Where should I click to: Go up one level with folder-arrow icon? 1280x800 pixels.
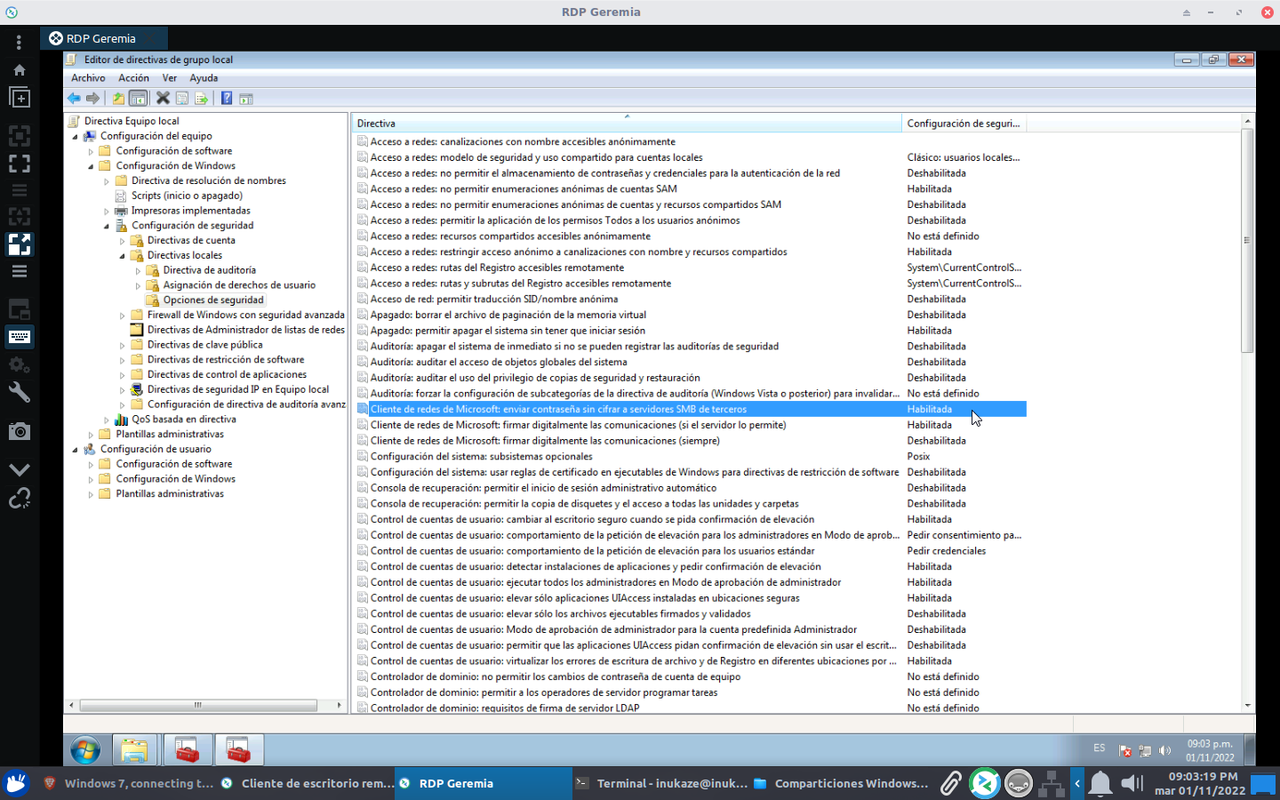(x=119, y=98)
